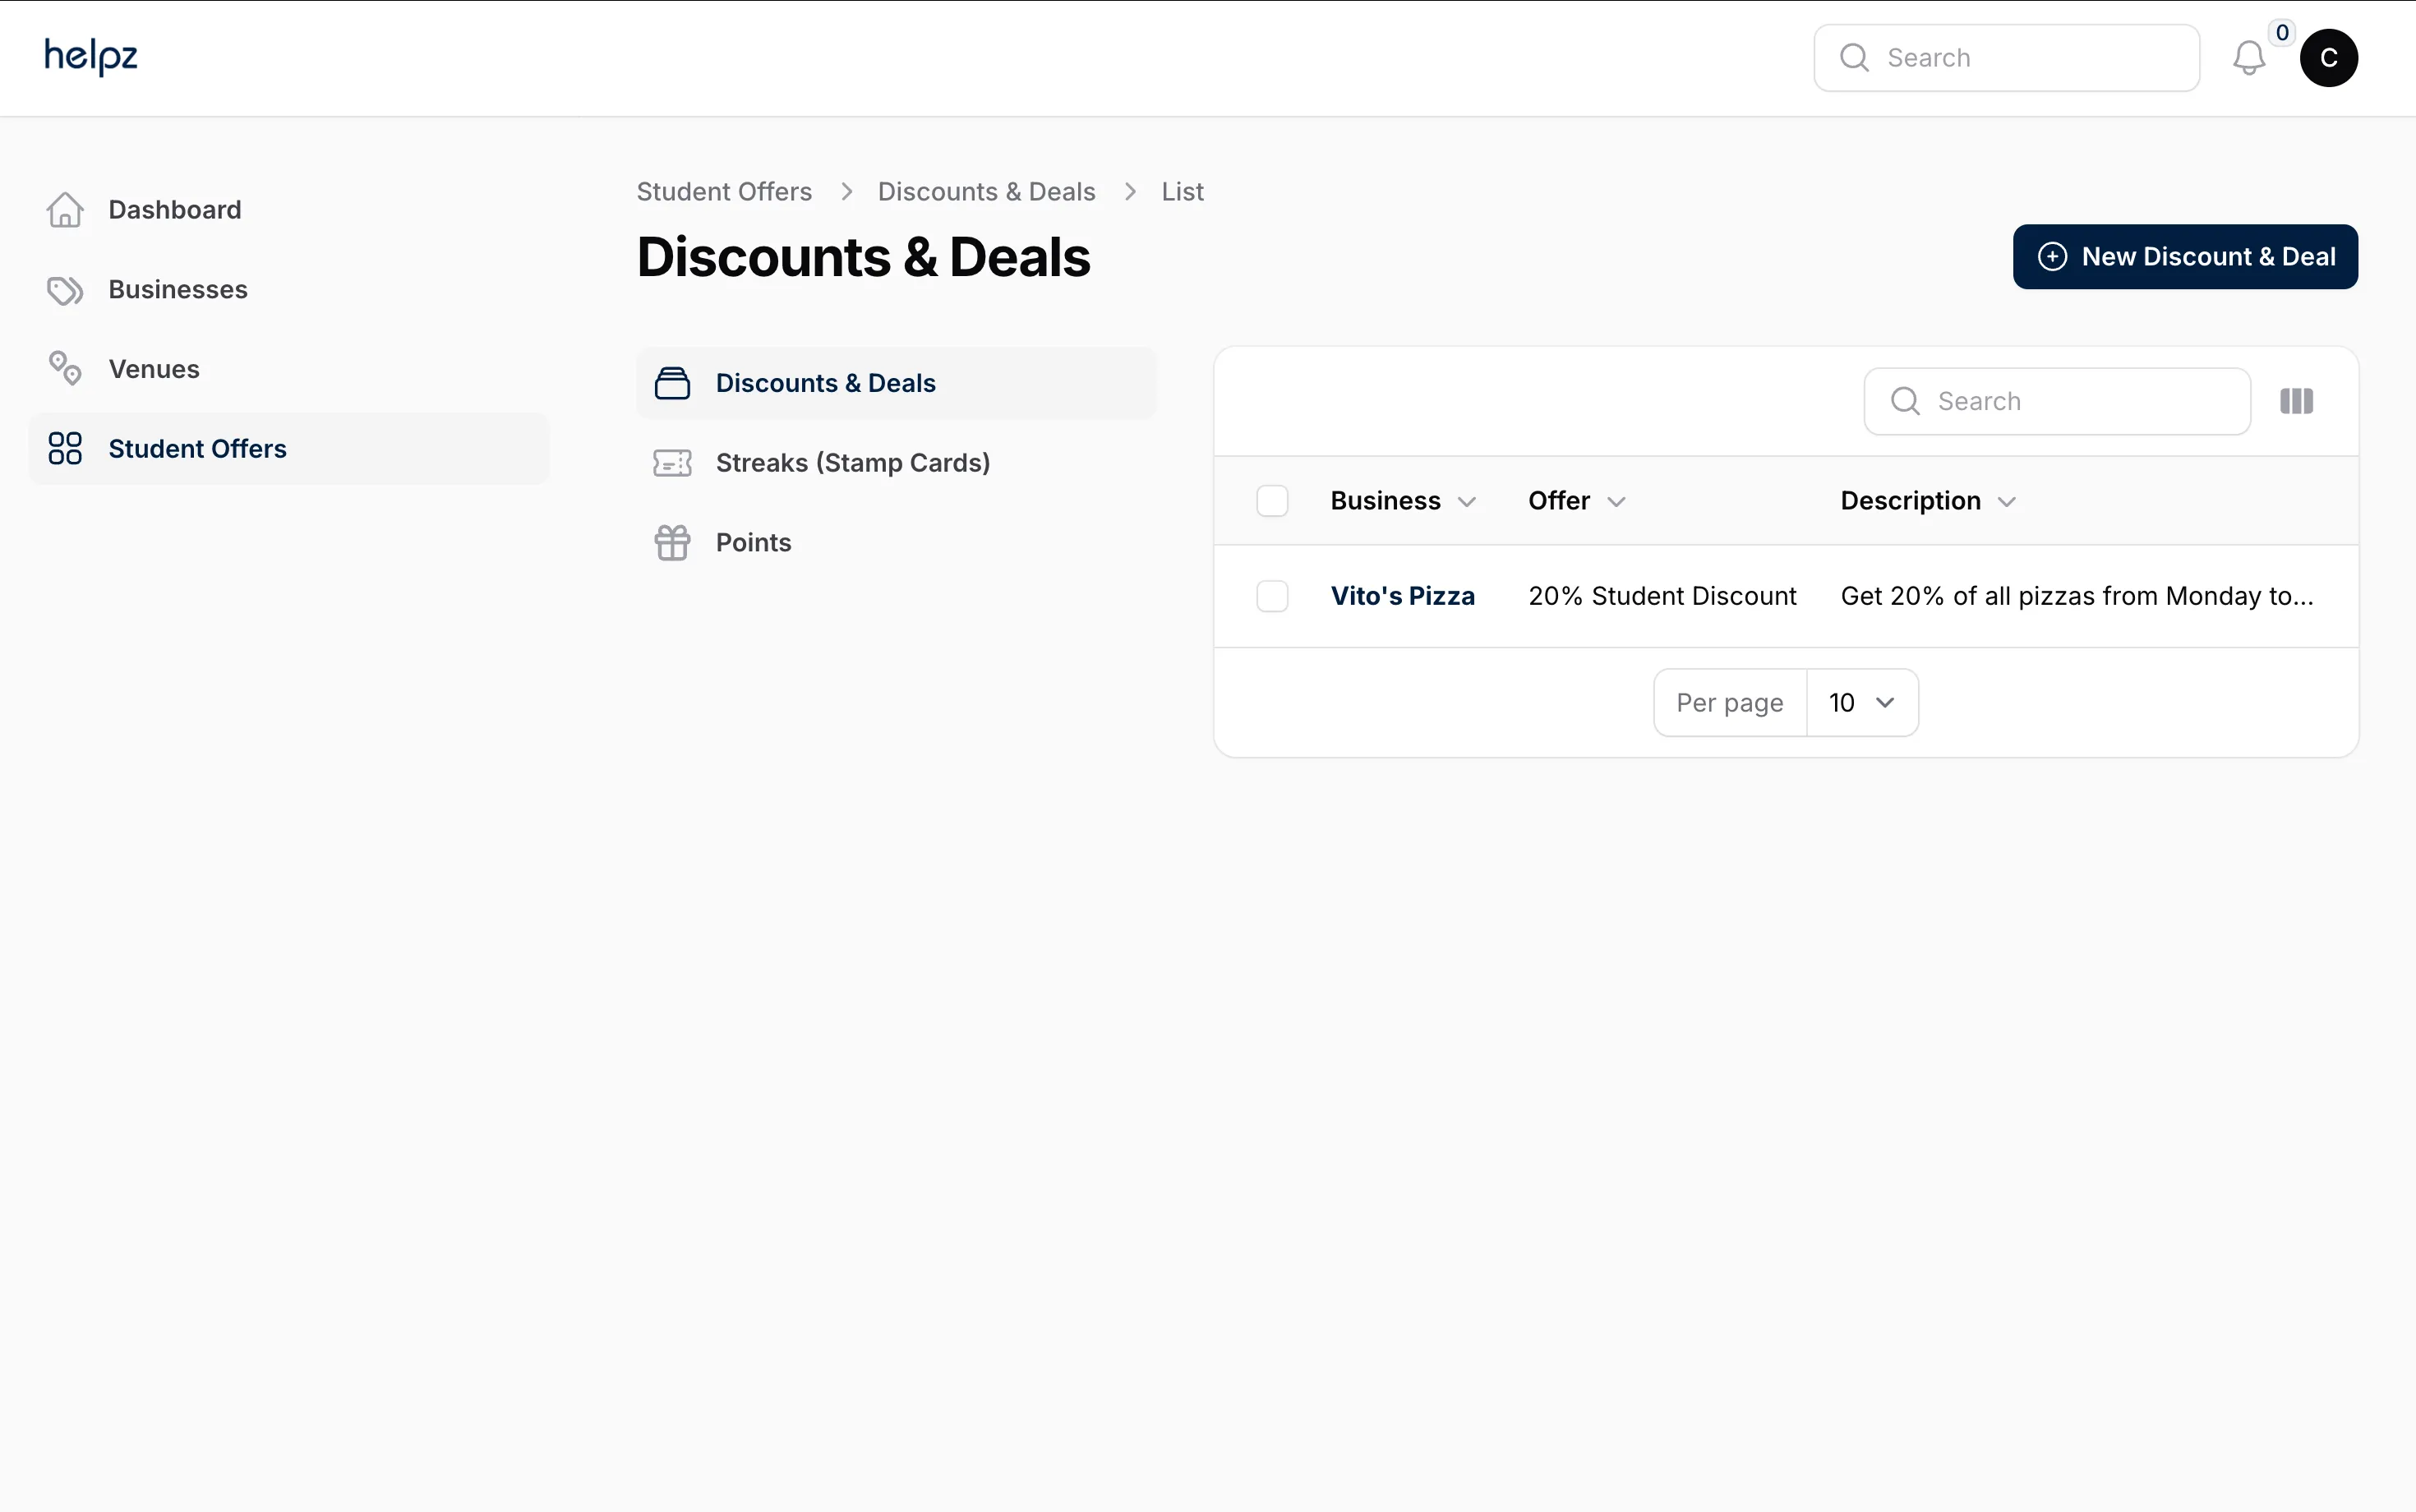Click the Businesses tag icon
Screen dimensions: 2416x1512
[x=65, y=290]
